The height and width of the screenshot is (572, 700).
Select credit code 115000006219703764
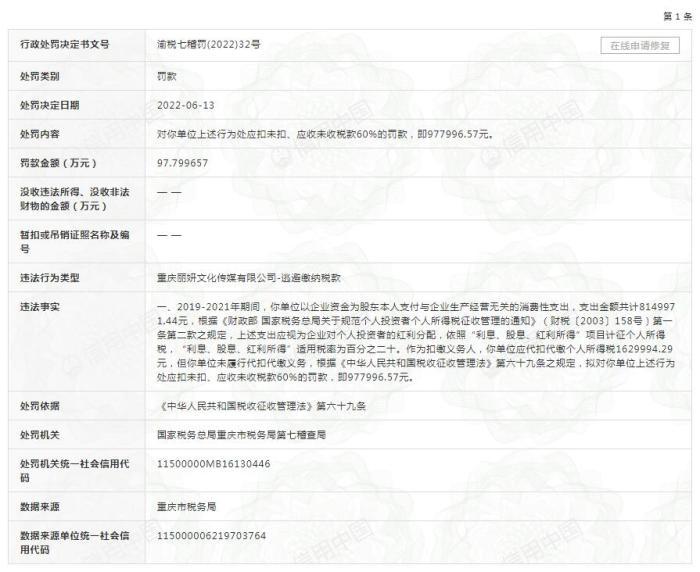pyautogui.click(x=212, y=536)
